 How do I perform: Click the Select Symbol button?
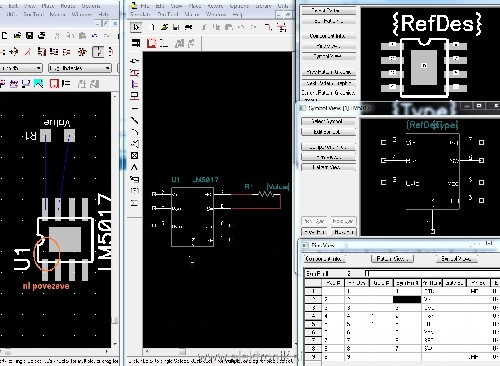(x=328, y=121)
